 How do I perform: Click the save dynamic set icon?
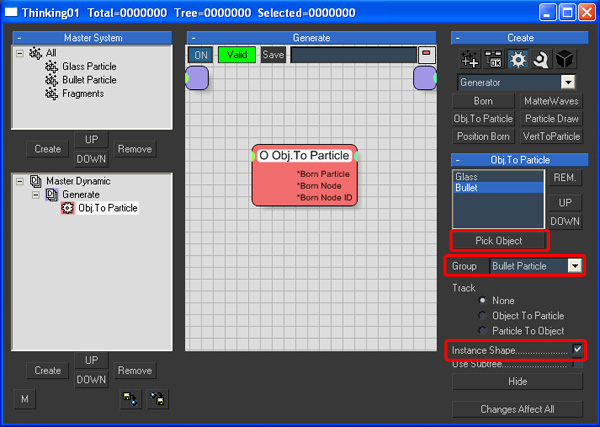coord(157,399)
